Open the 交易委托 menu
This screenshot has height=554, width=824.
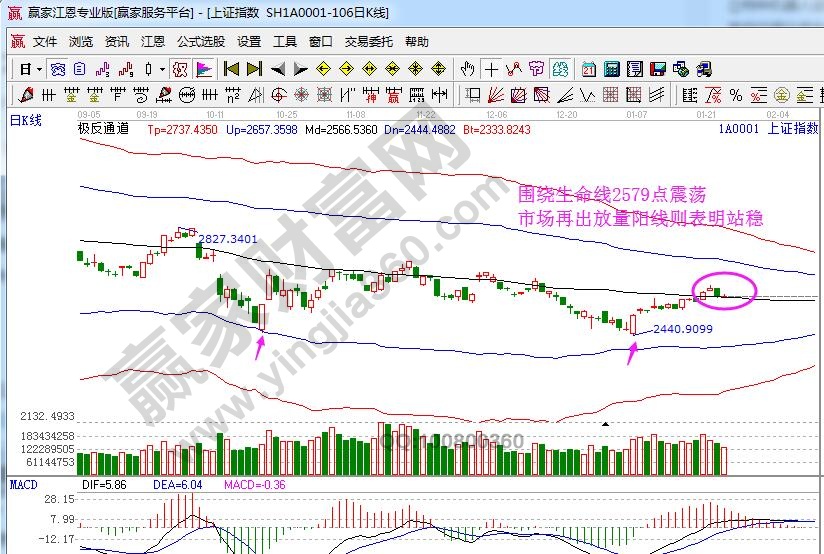click(x=369, y=42)
